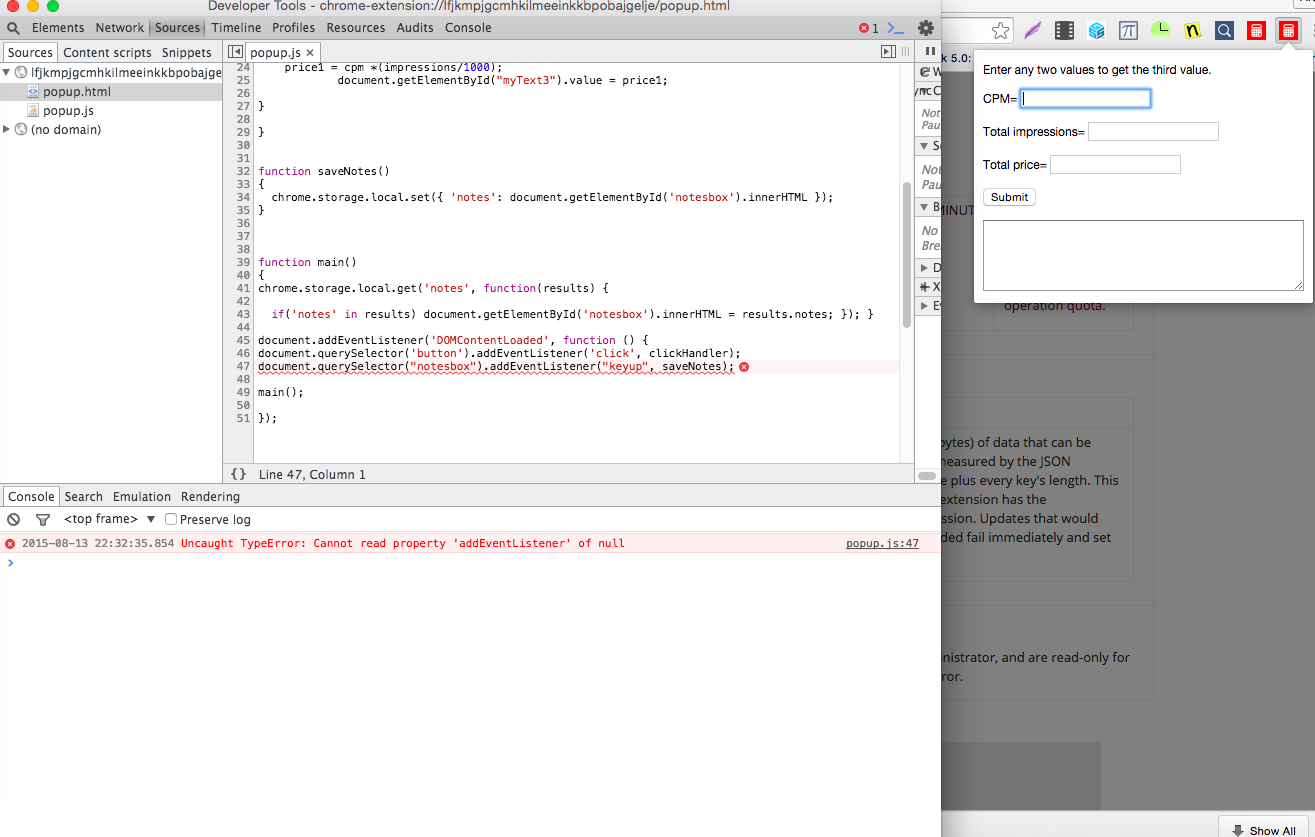Click Show All downloads button

point(1264,829)
